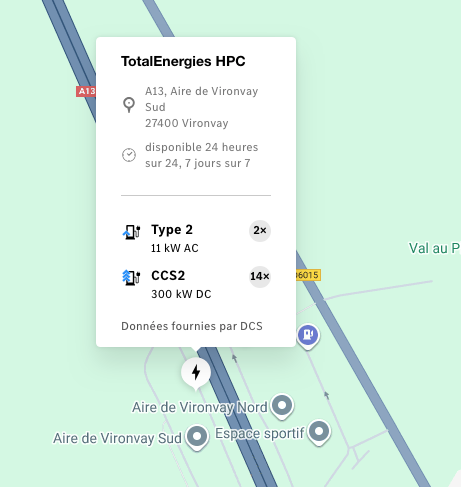The height and width of the screenshot is (487, 461).
Task: Click the TotalEnergies HPC title
Action: coord(183,61)
